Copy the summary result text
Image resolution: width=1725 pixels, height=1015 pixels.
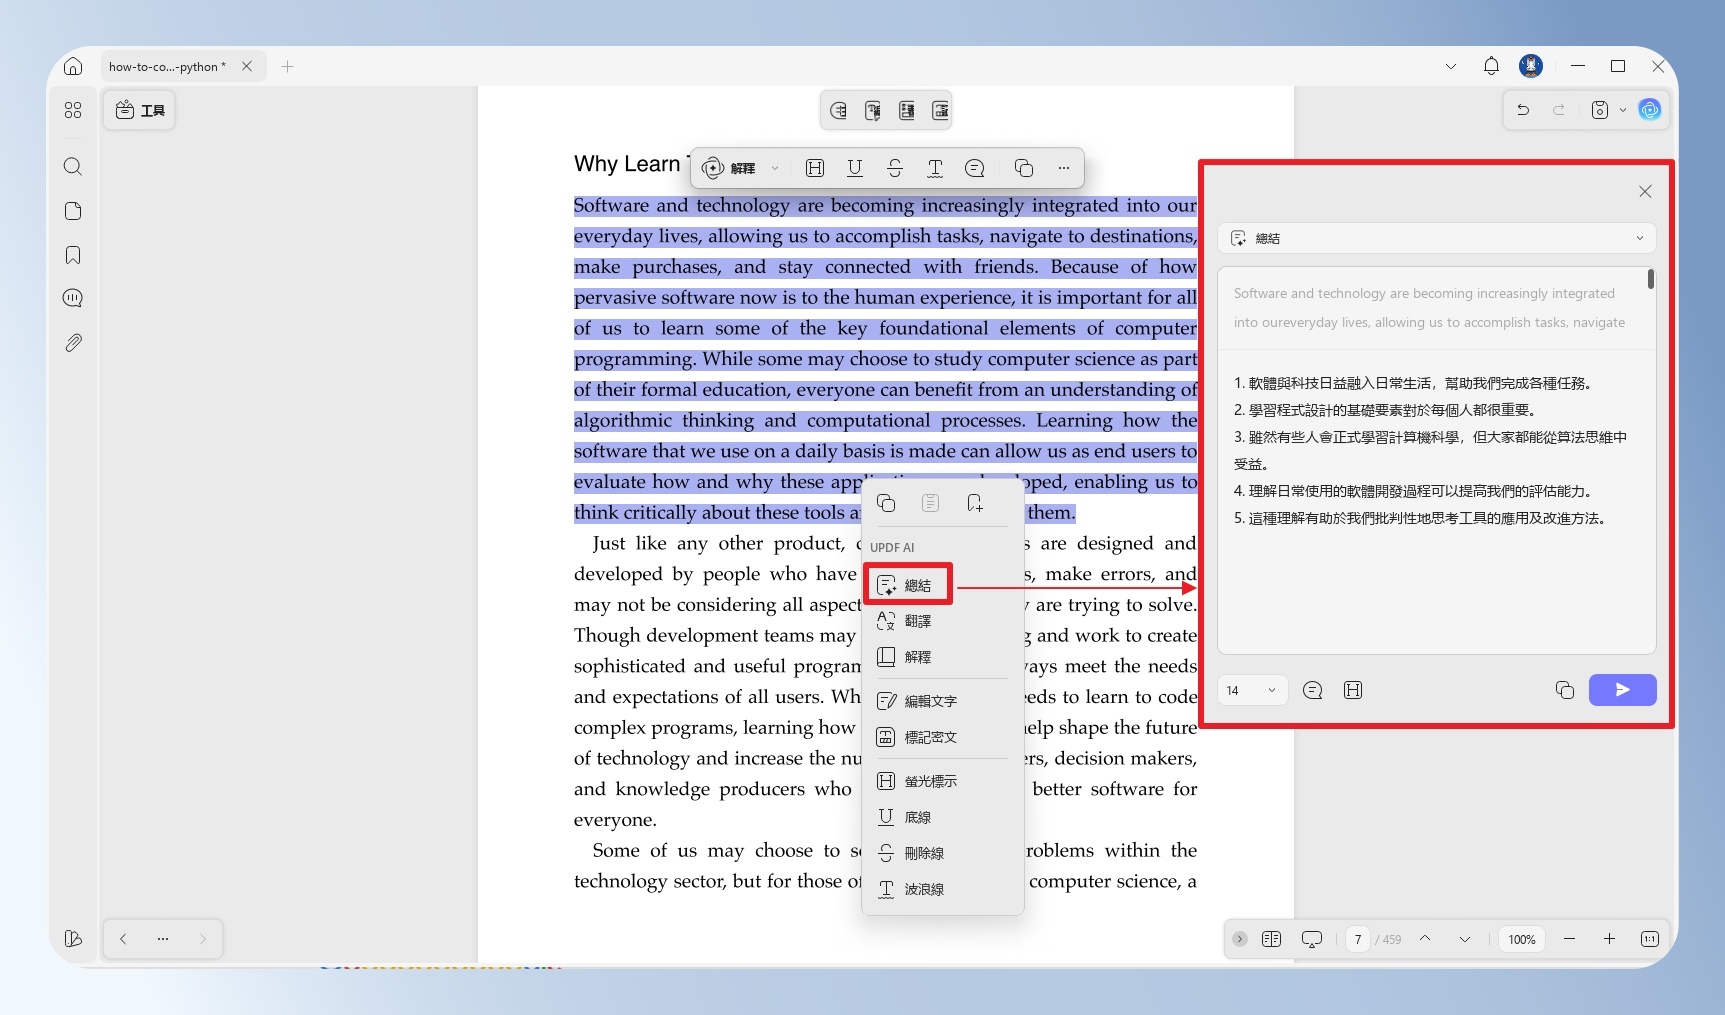[1565, 690]
